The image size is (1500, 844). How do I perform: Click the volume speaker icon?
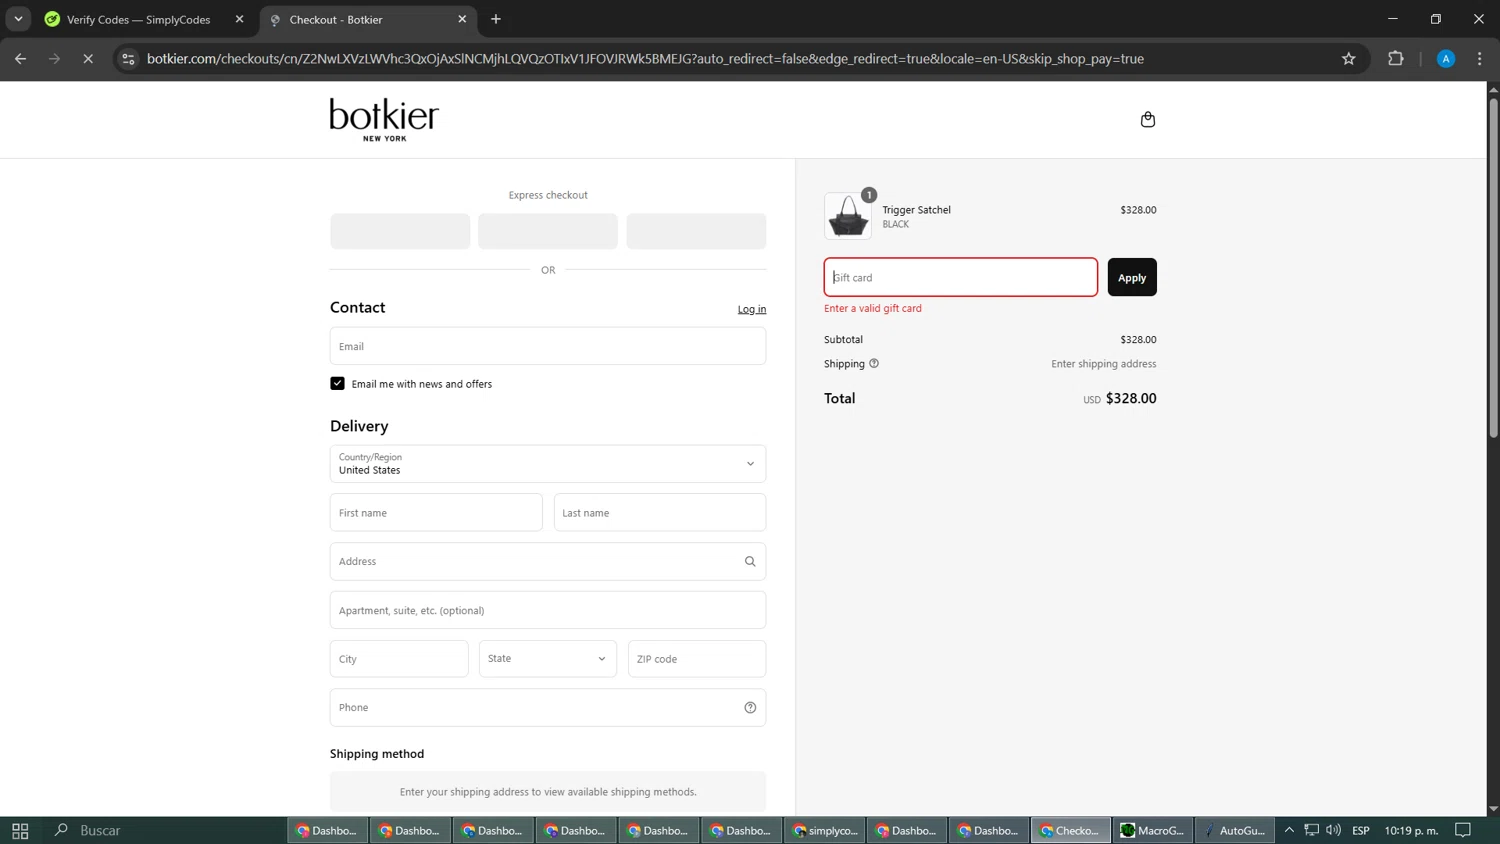pyautogui.click(x=1333, y=830)
